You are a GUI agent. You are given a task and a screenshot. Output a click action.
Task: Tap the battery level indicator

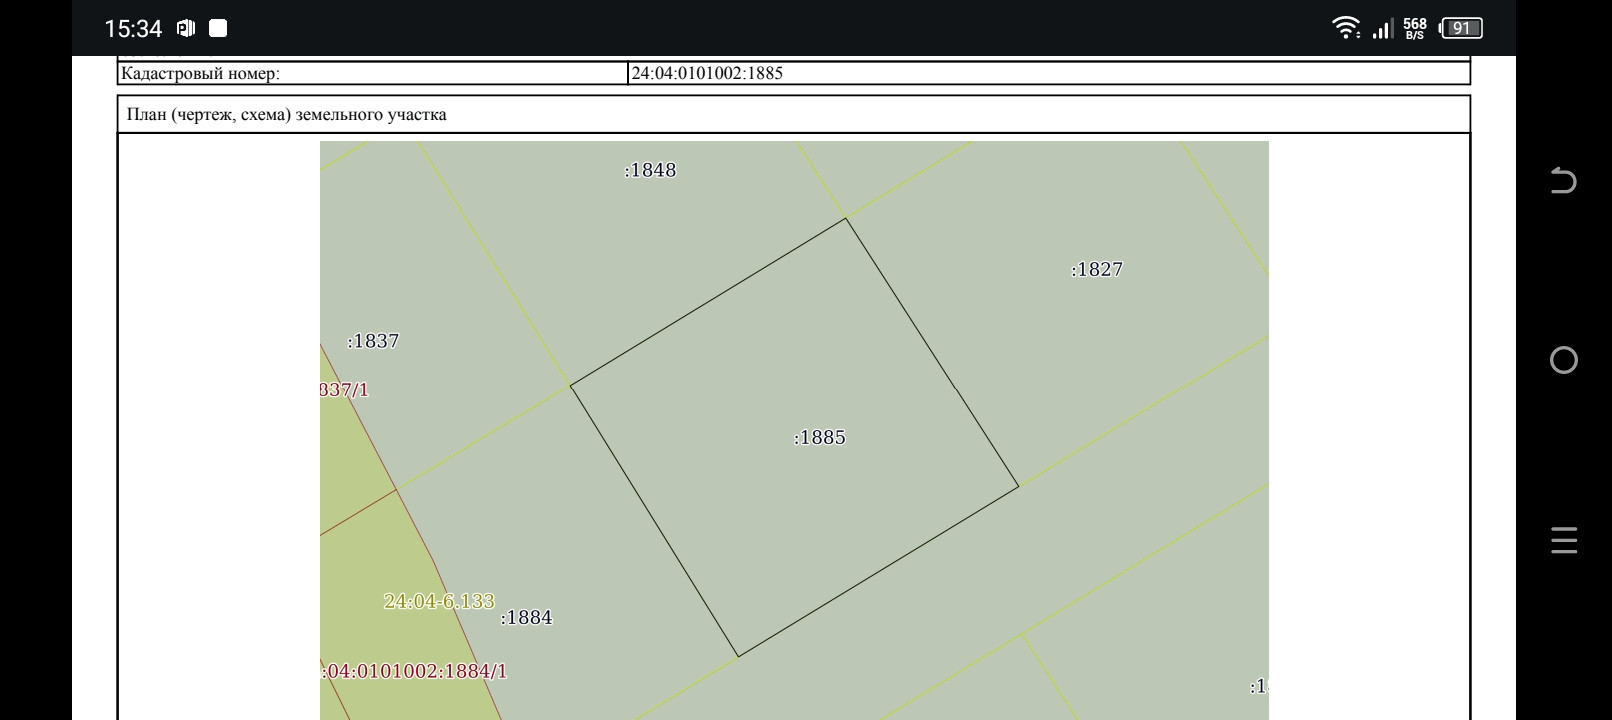click(1460, 28)
